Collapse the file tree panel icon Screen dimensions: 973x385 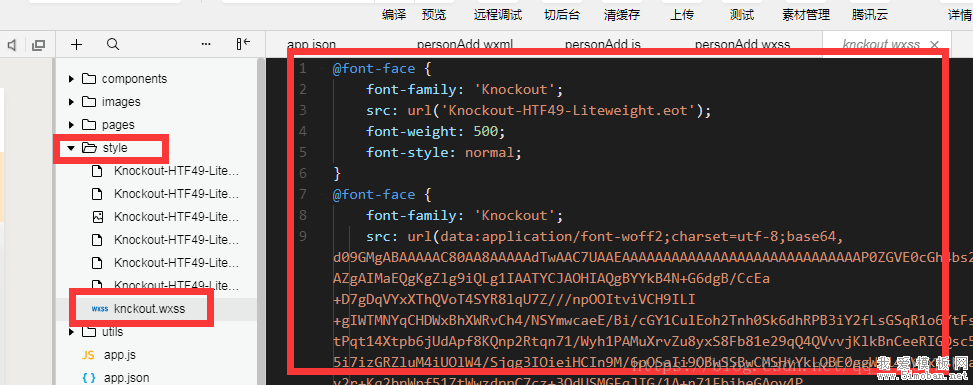tap(243, 43)
